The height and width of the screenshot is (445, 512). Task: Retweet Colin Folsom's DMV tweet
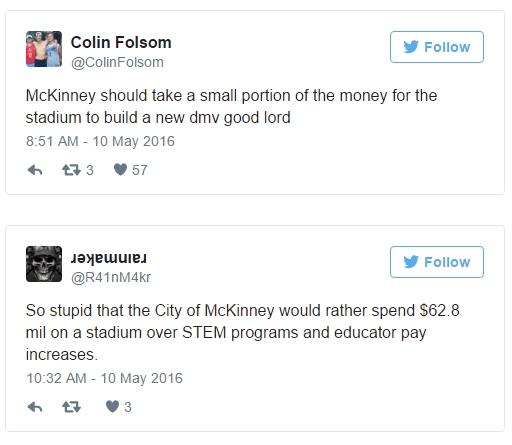71,170
